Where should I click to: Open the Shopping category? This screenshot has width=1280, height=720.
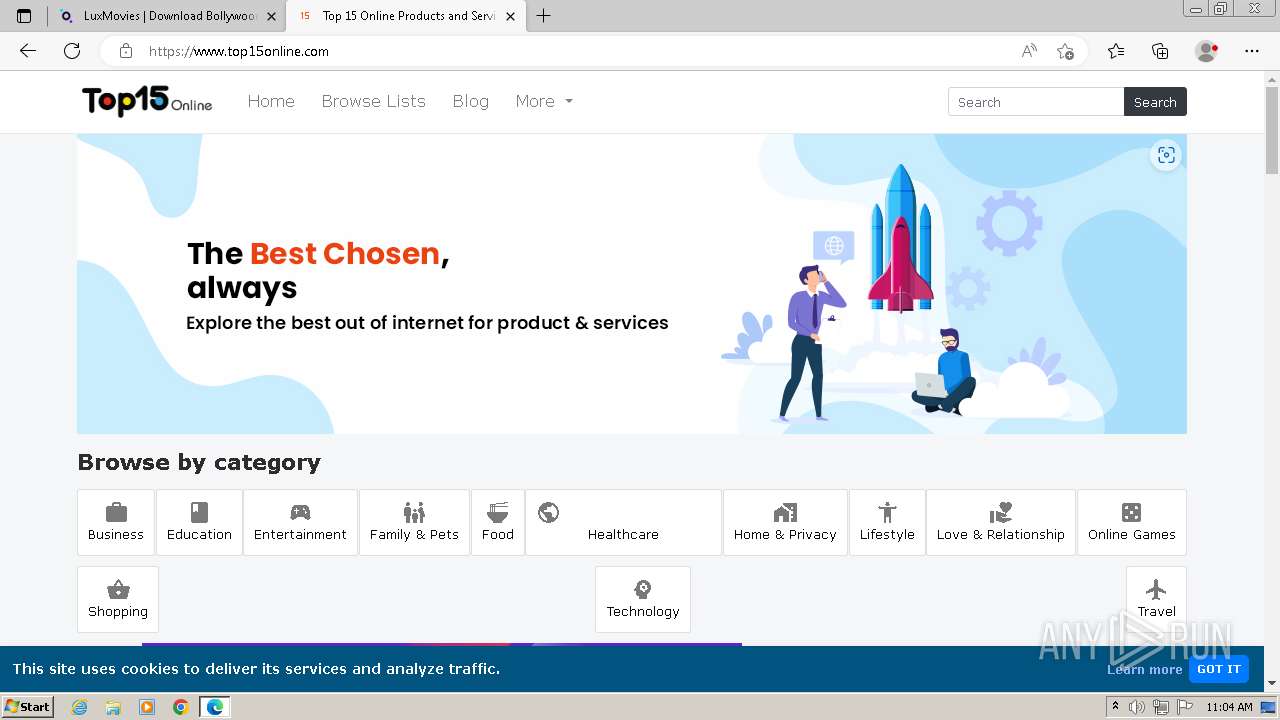click(118, 599)
